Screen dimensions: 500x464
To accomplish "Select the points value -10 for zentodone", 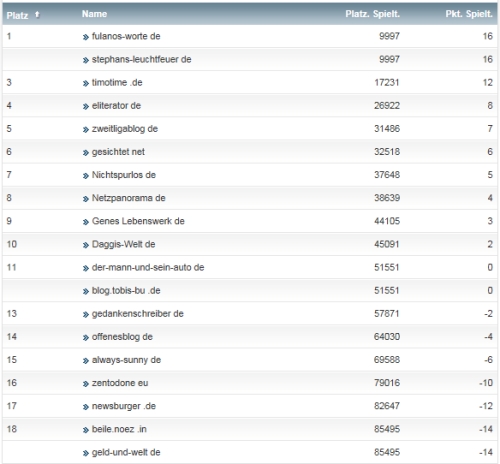I will [x=486, y=383].
